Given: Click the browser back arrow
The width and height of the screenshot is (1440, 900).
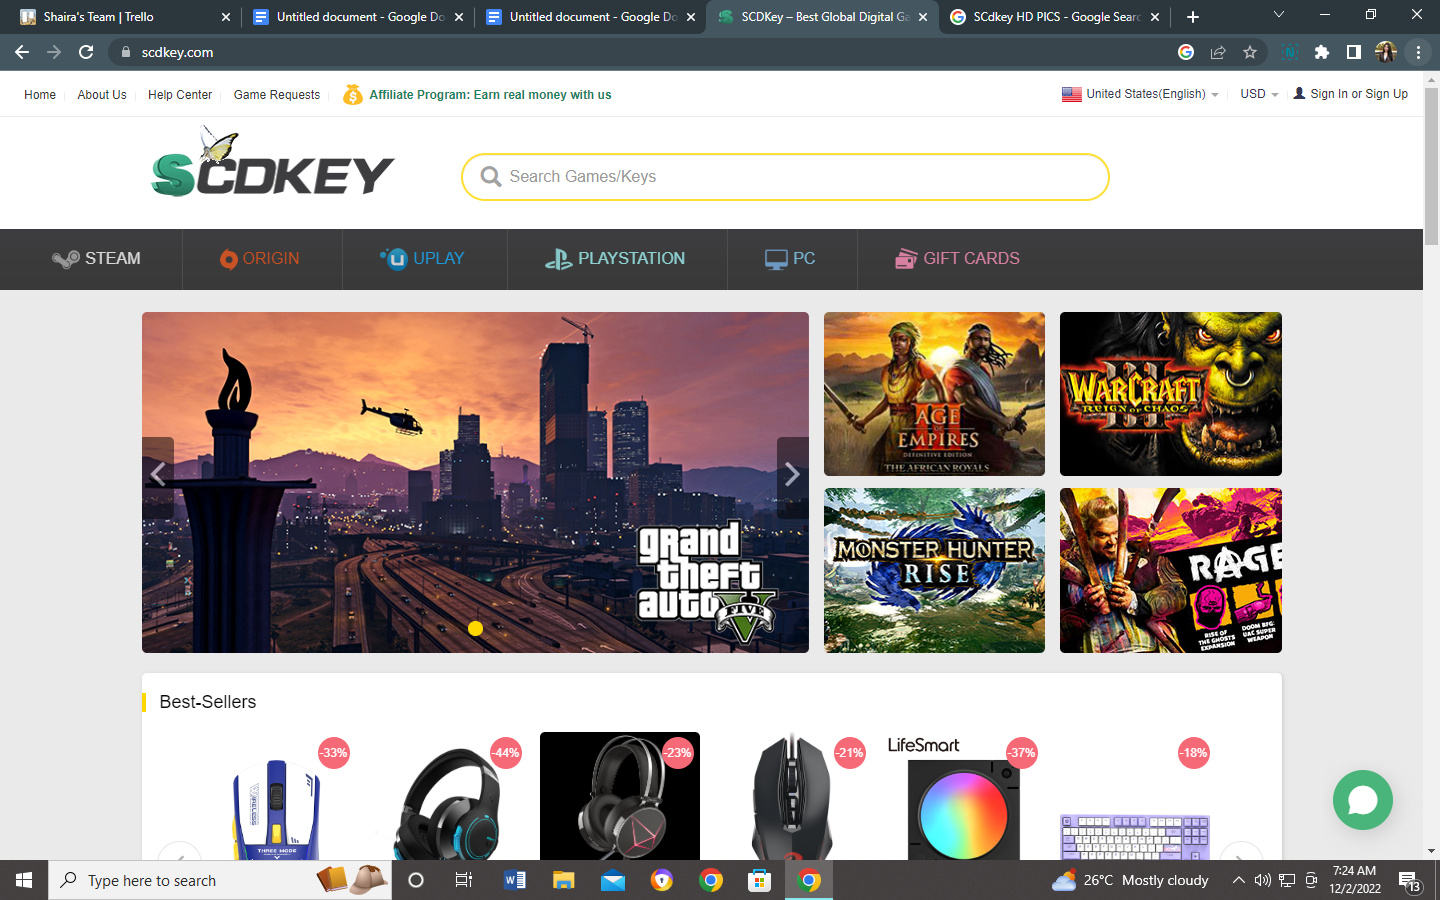Looking at the screenshot, I should pos(22,52).
